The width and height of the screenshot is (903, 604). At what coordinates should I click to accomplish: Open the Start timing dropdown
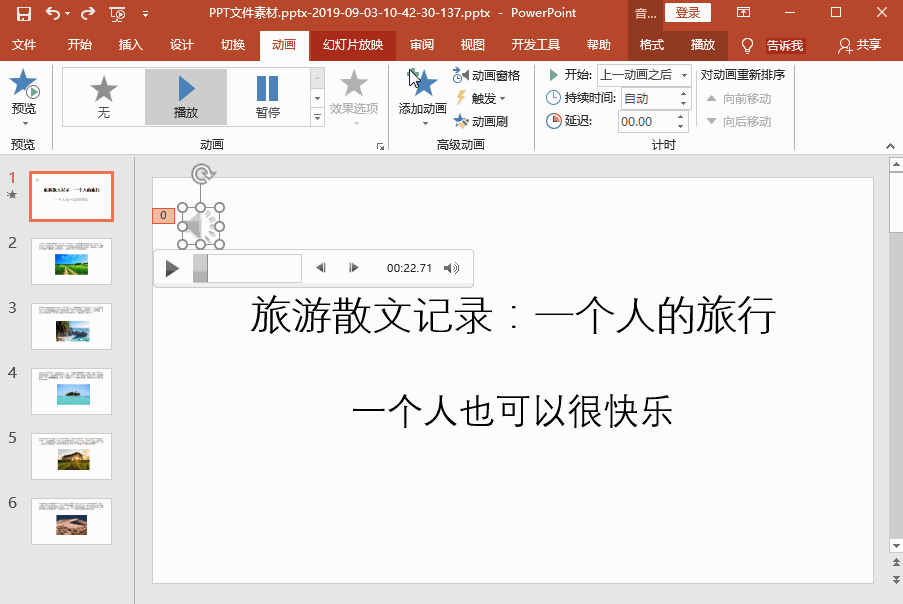click(x=644, y=75)
